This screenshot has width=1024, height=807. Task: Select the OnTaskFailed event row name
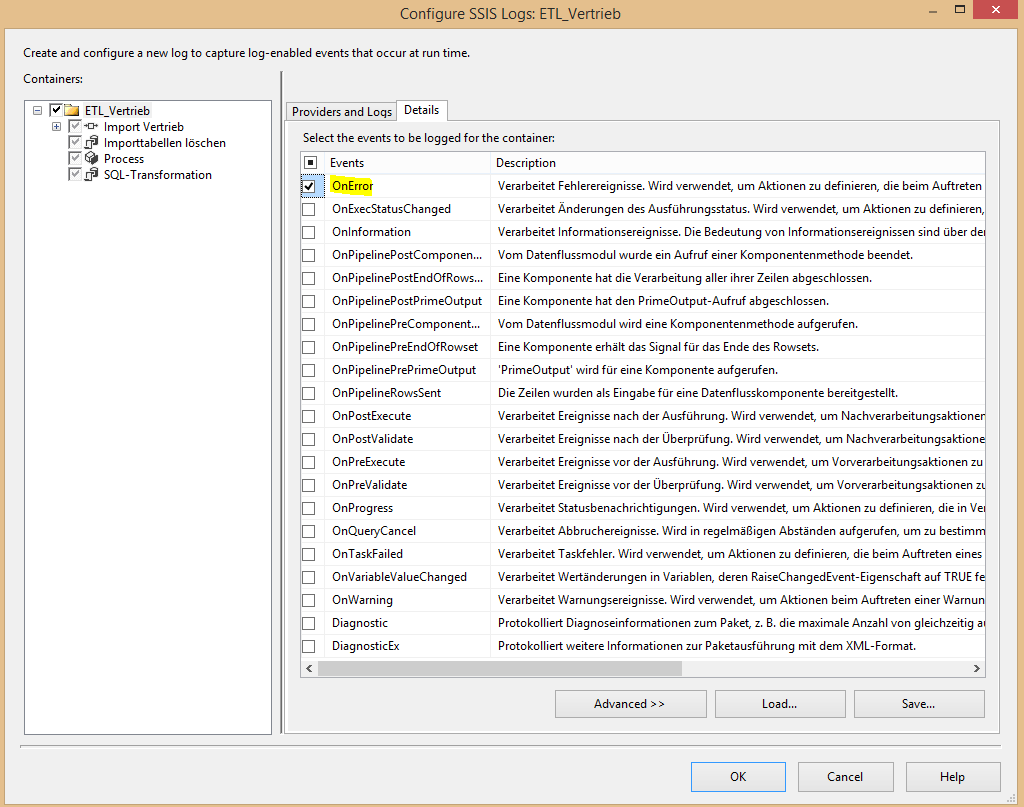pos(368,554)
